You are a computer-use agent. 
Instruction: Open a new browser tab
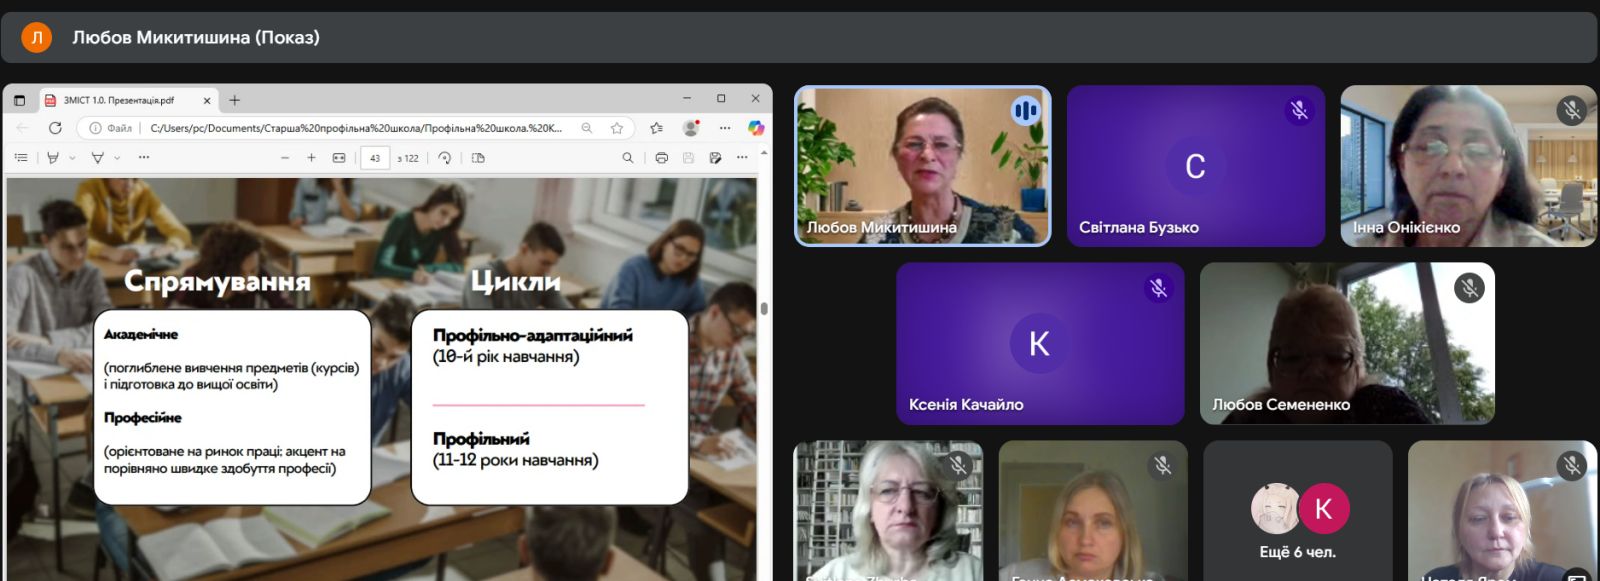234,100
